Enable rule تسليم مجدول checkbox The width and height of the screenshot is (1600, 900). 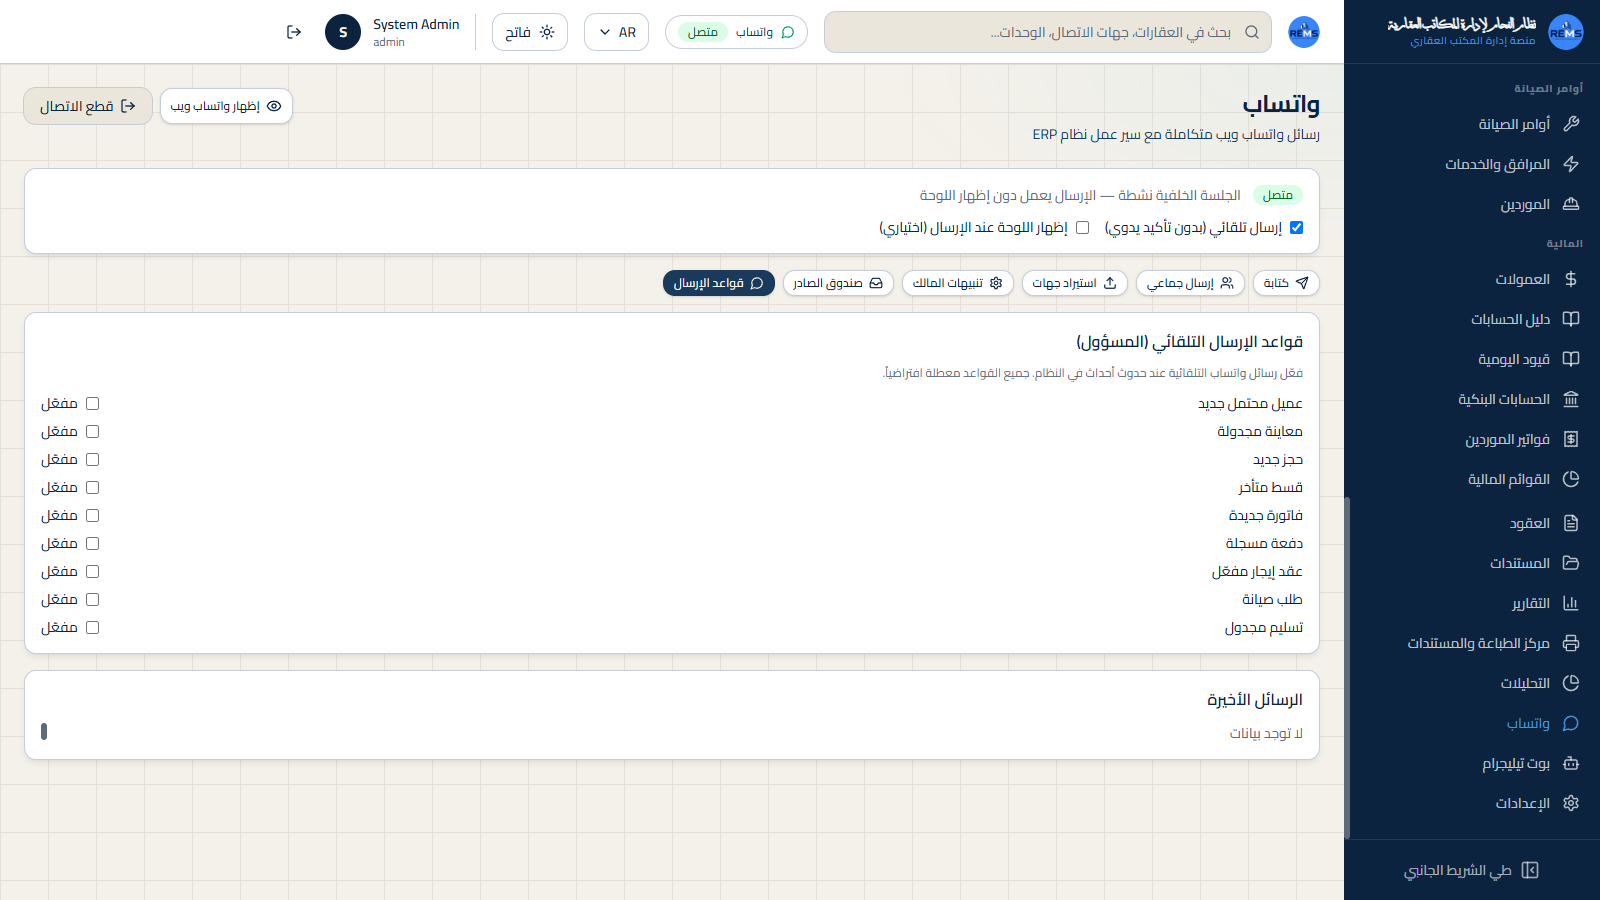92,627
